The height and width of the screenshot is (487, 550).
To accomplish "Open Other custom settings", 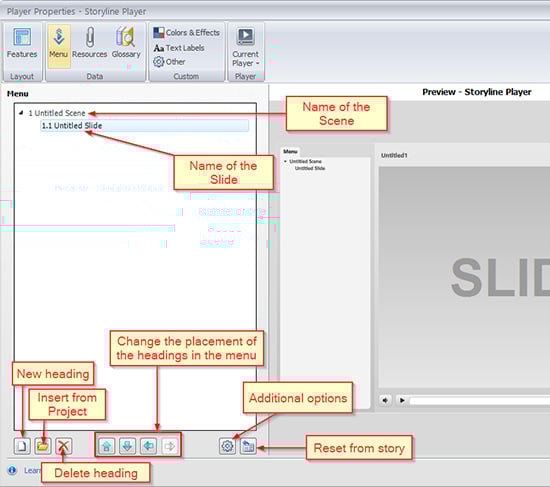I will tap(169, 62).
